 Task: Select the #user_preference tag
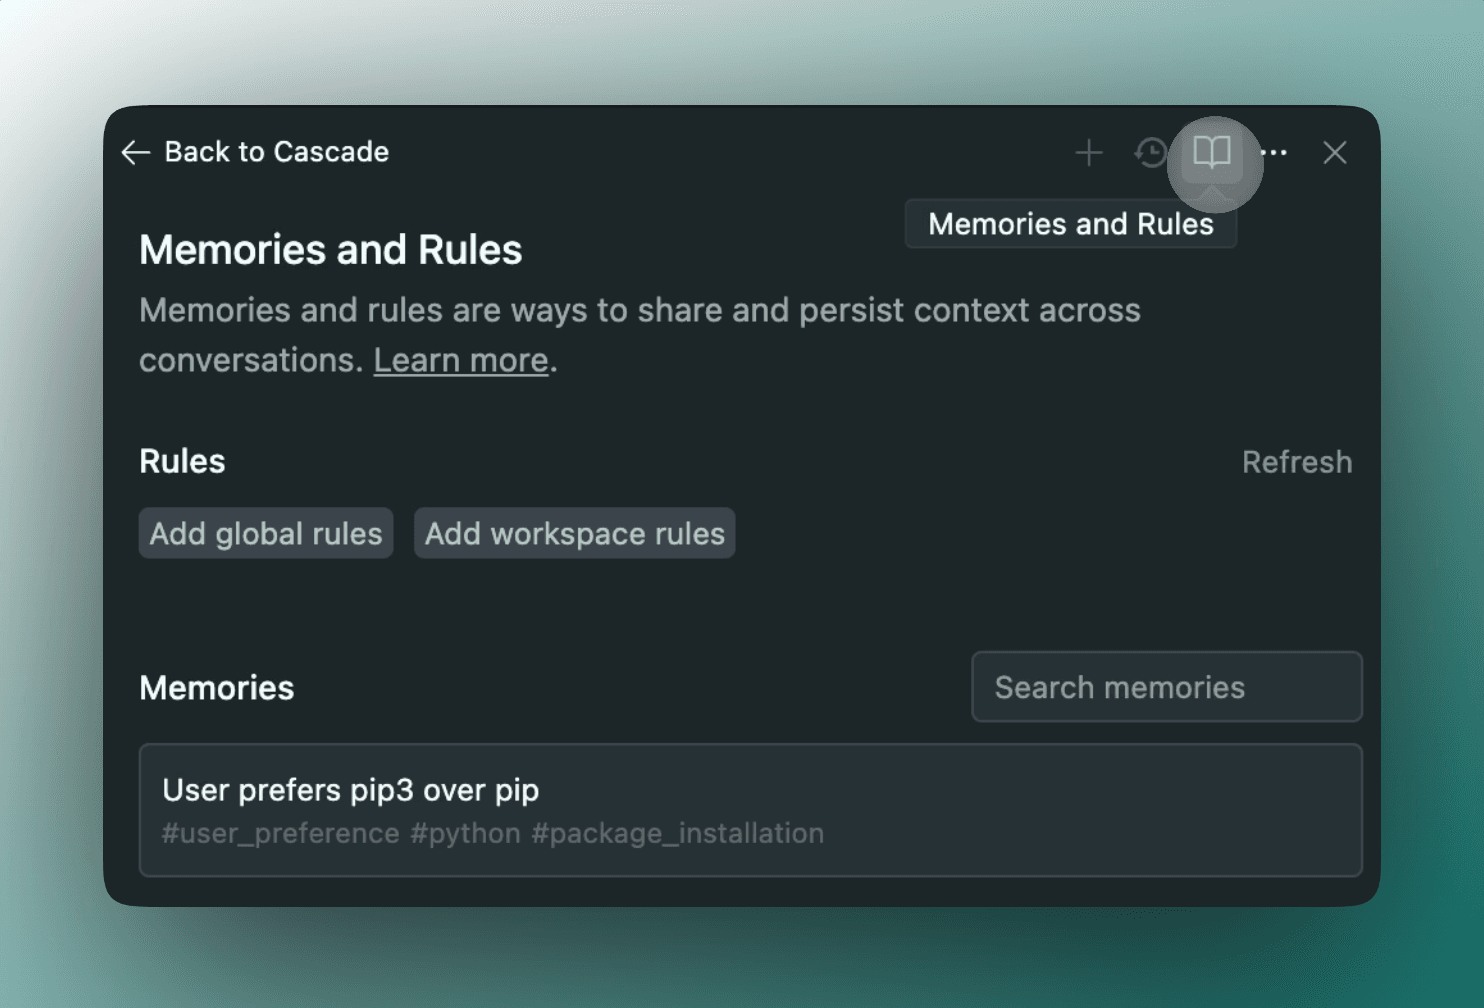(281, 833)
